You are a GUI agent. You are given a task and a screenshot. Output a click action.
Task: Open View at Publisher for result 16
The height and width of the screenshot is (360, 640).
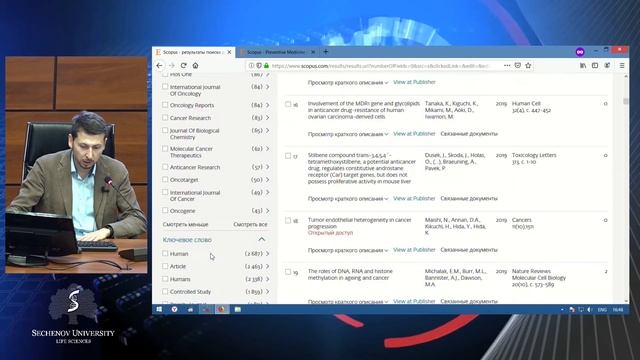414,133
